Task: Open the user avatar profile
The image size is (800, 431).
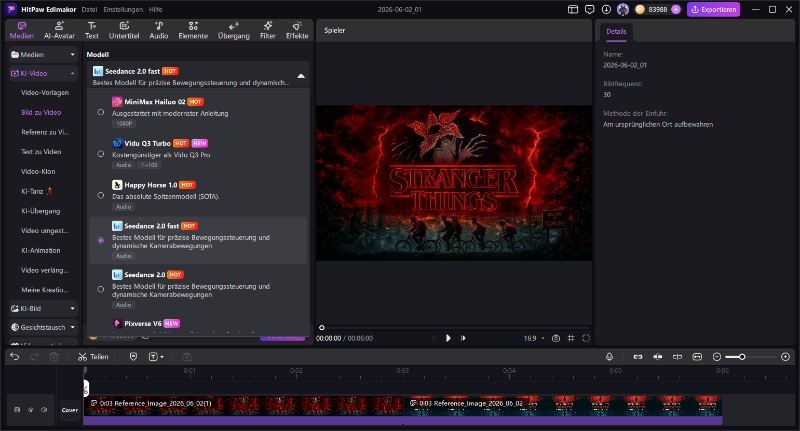Action: (622, 9)
